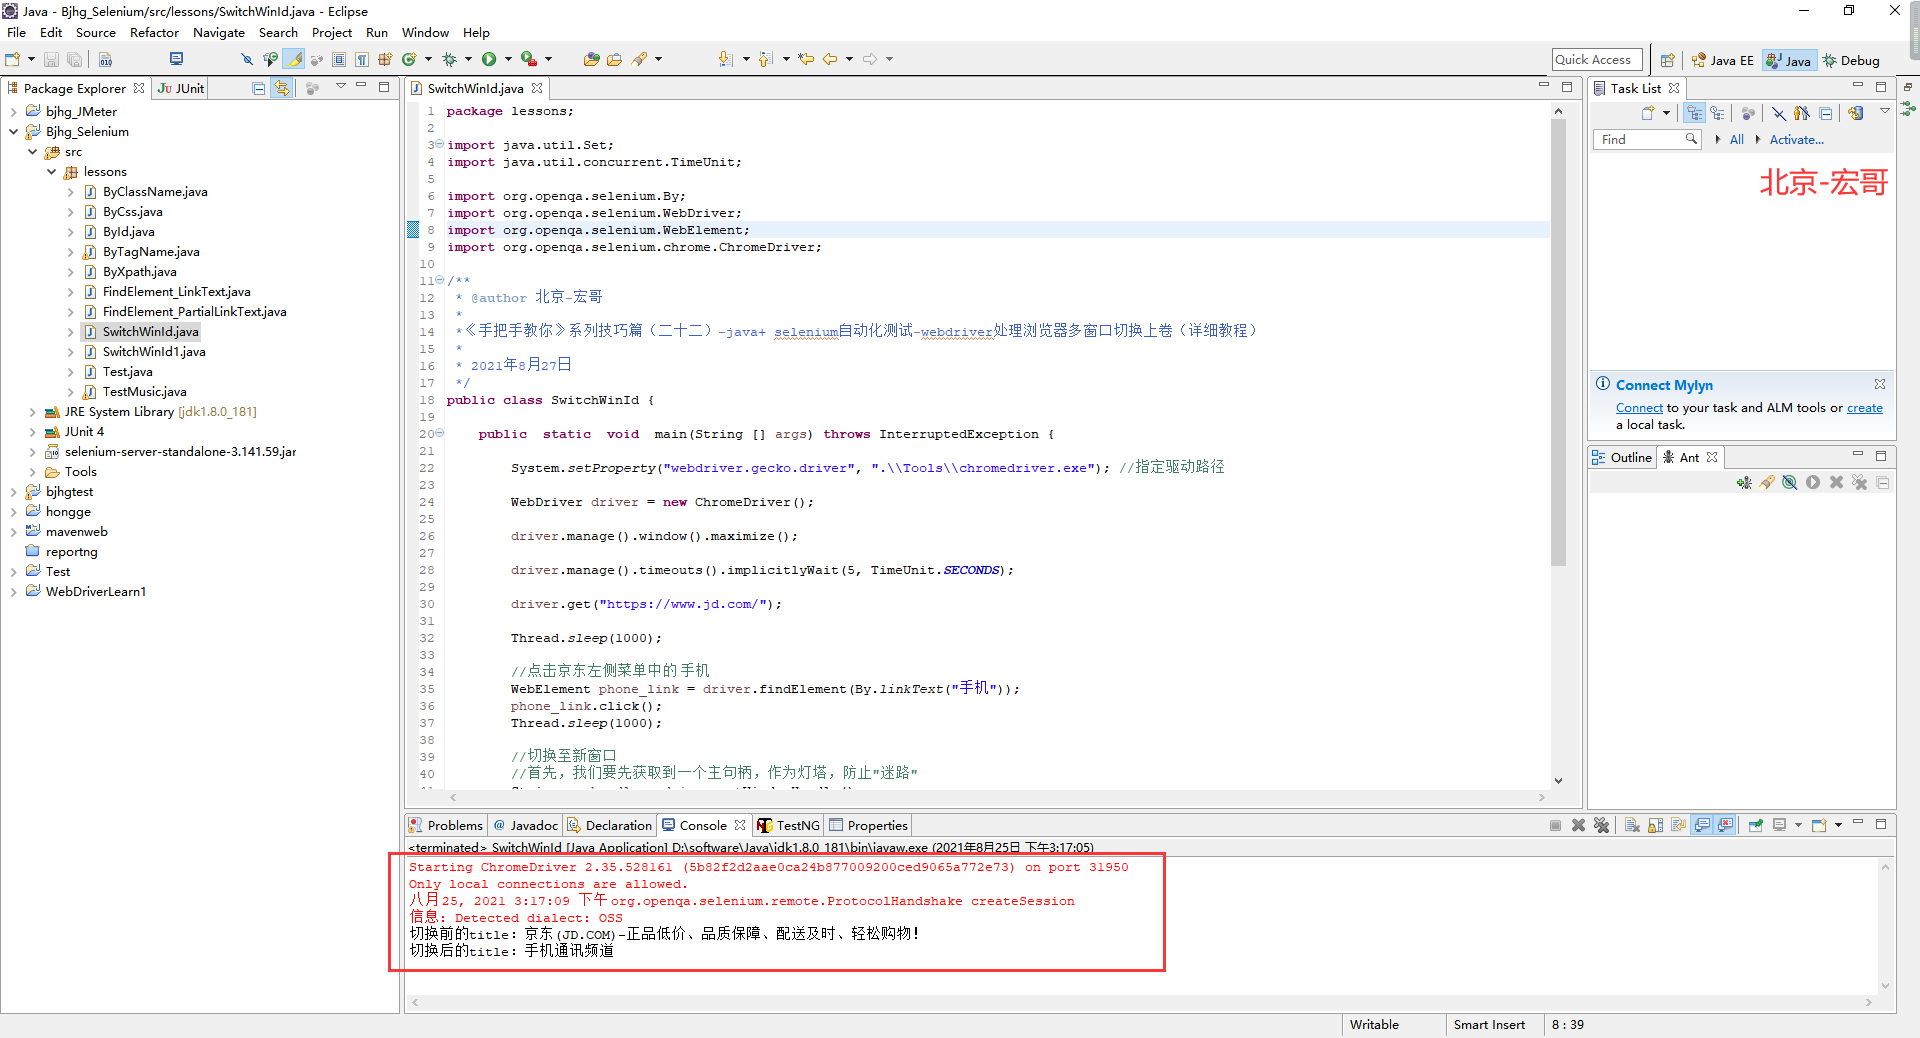
Task: Toggle Show Whitespace Characters
Action: point(362,59)
